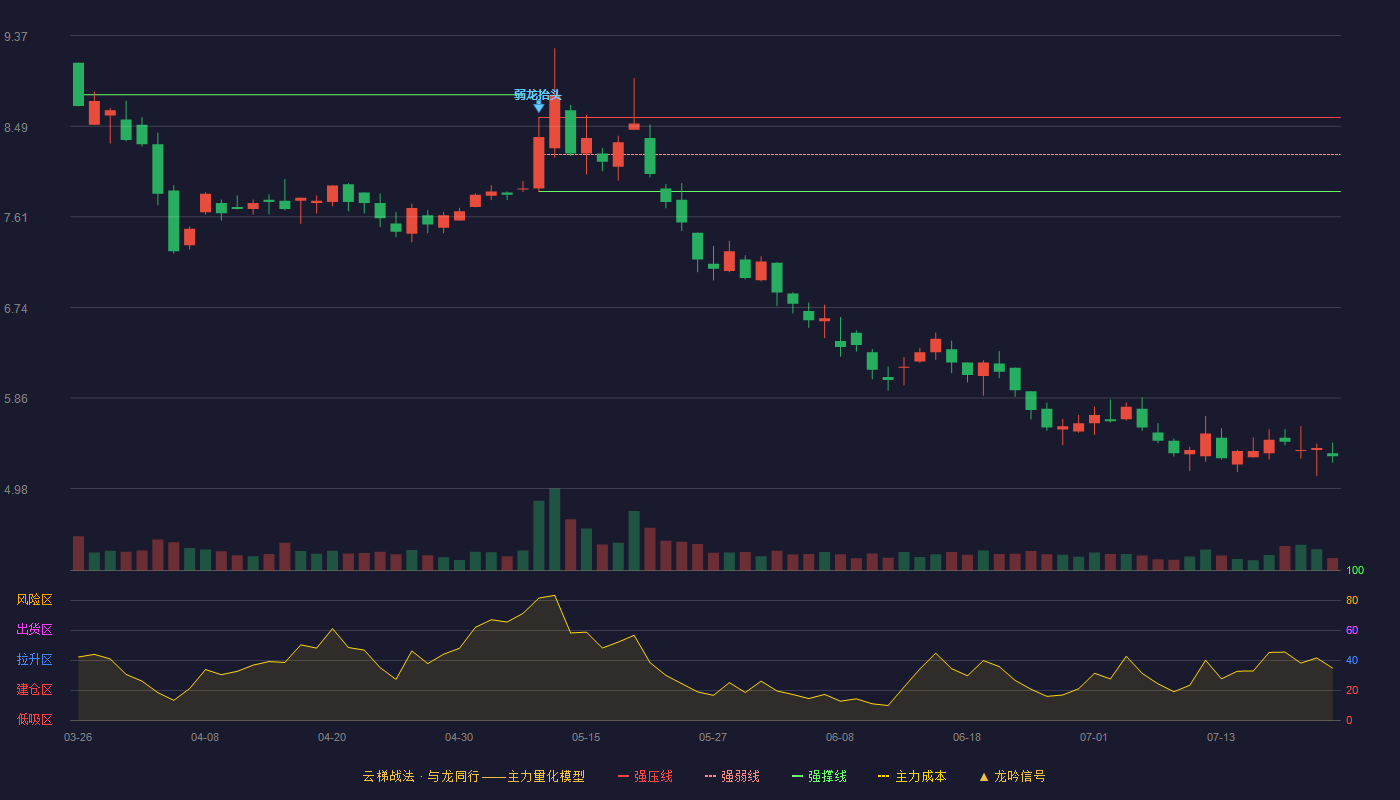Click the 5.86 price axis label

tap(16, 399)
